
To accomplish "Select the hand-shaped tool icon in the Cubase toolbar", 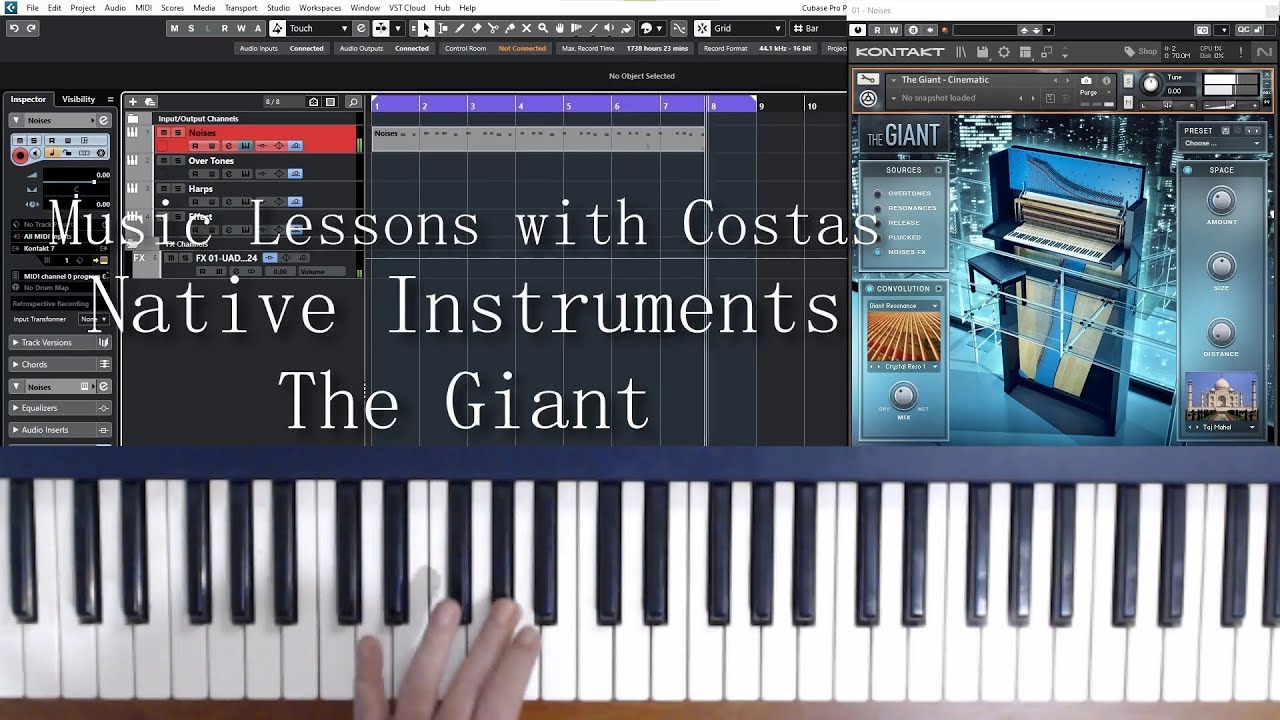I will (x=560, y=28).
